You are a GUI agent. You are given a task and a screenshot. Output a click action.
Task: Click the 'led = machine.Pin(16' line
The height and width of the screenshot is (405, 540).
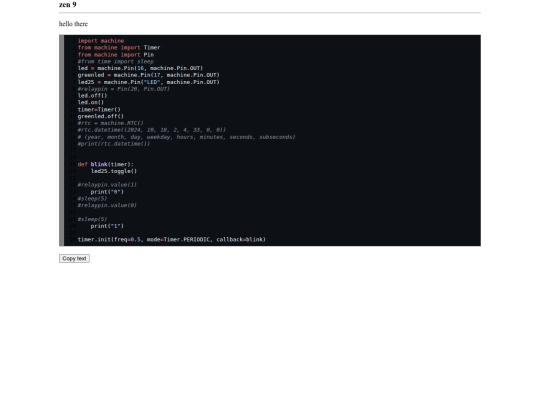tap(140, 68)
